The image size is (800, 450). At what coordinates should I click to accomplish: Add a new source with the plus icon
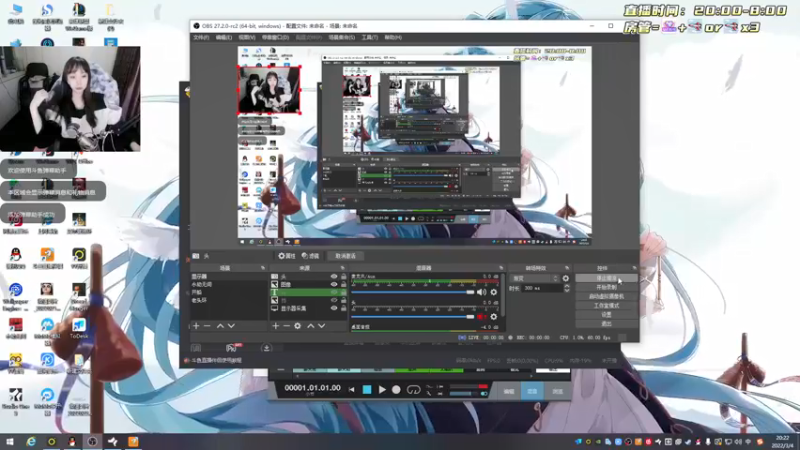276,326
